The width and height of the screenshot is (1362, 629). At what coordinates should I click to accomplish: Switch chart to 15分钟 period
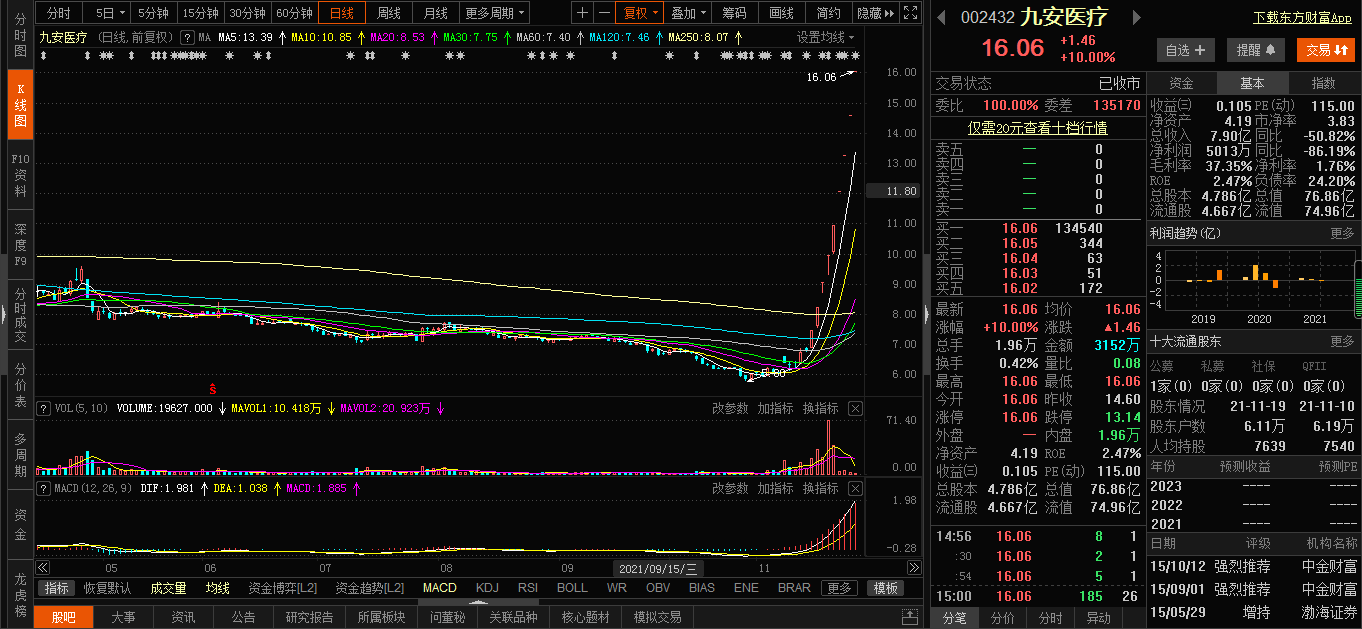(x=200, y=13)
